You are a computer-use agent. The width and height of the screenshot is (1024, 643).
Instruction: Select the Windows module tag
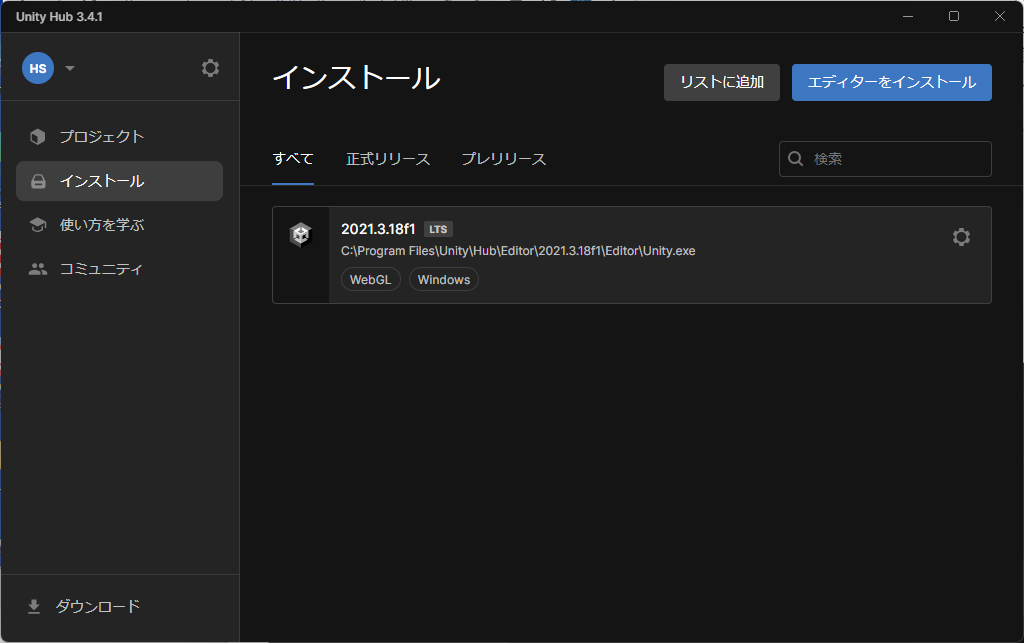(443, 279)
